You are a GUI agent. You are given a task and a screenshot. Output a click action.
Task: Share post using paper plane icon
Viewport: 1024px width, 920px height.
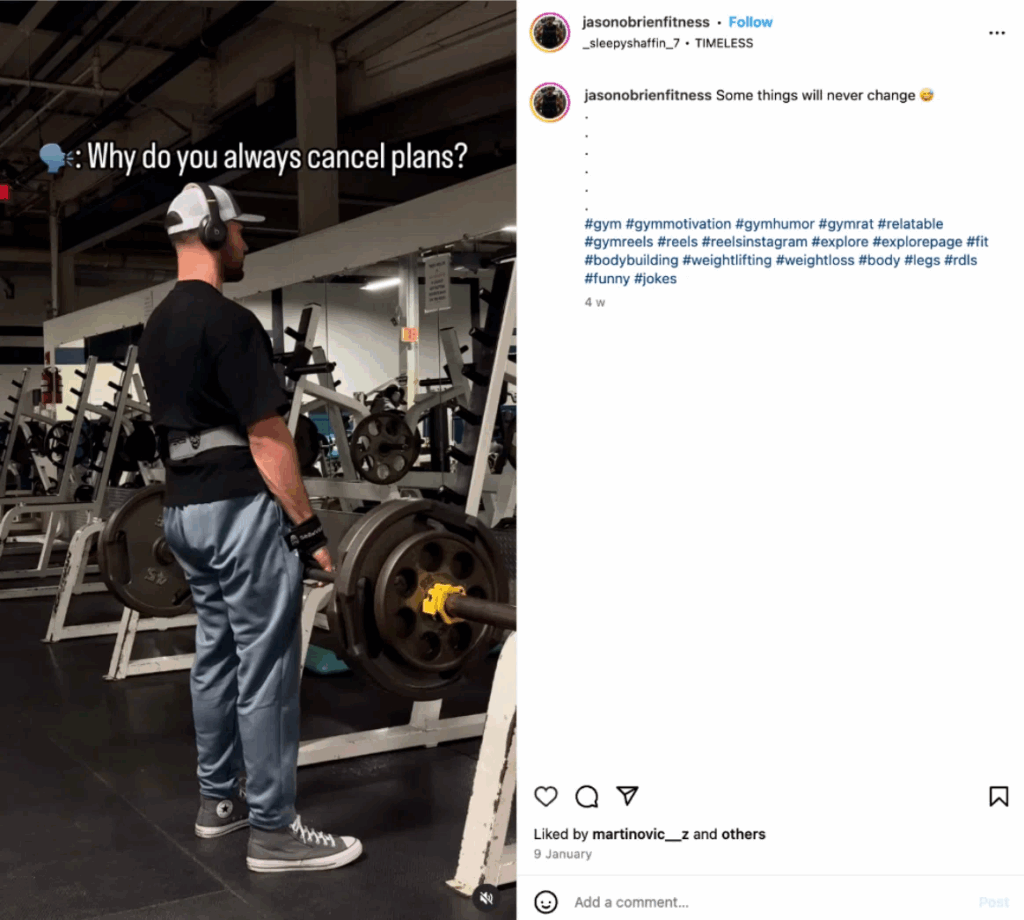click(x=627, y=795)
